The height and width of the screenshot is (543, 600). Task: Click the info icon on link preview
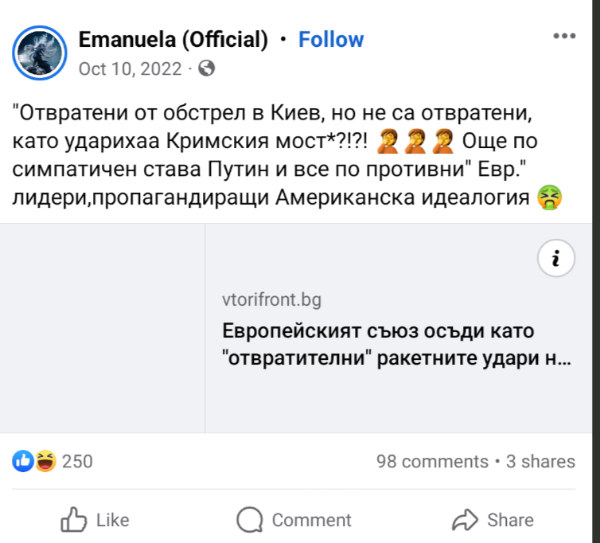point(555,259)
